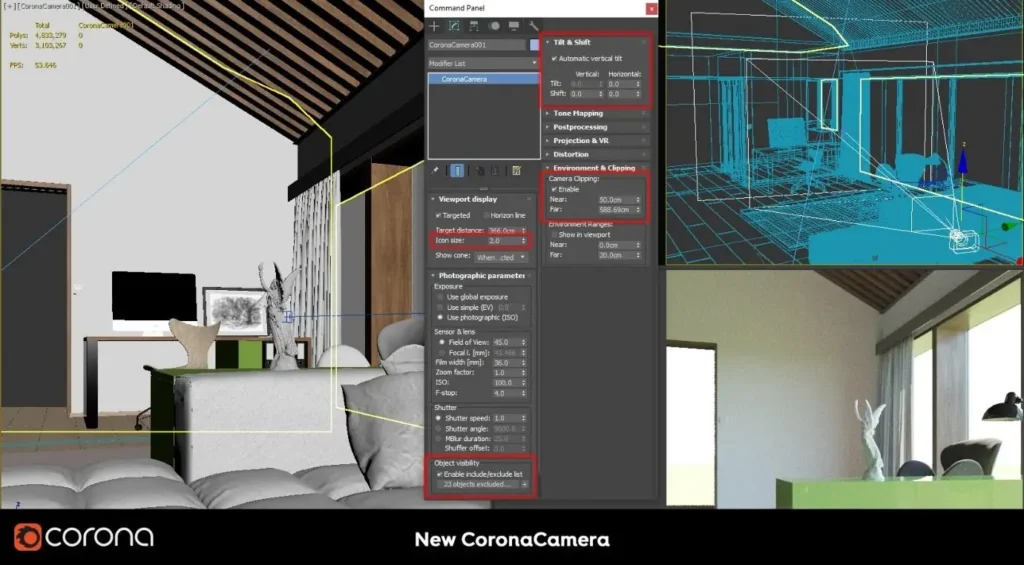
Task: Open the Modifier List dropdown
Action: 483,63
